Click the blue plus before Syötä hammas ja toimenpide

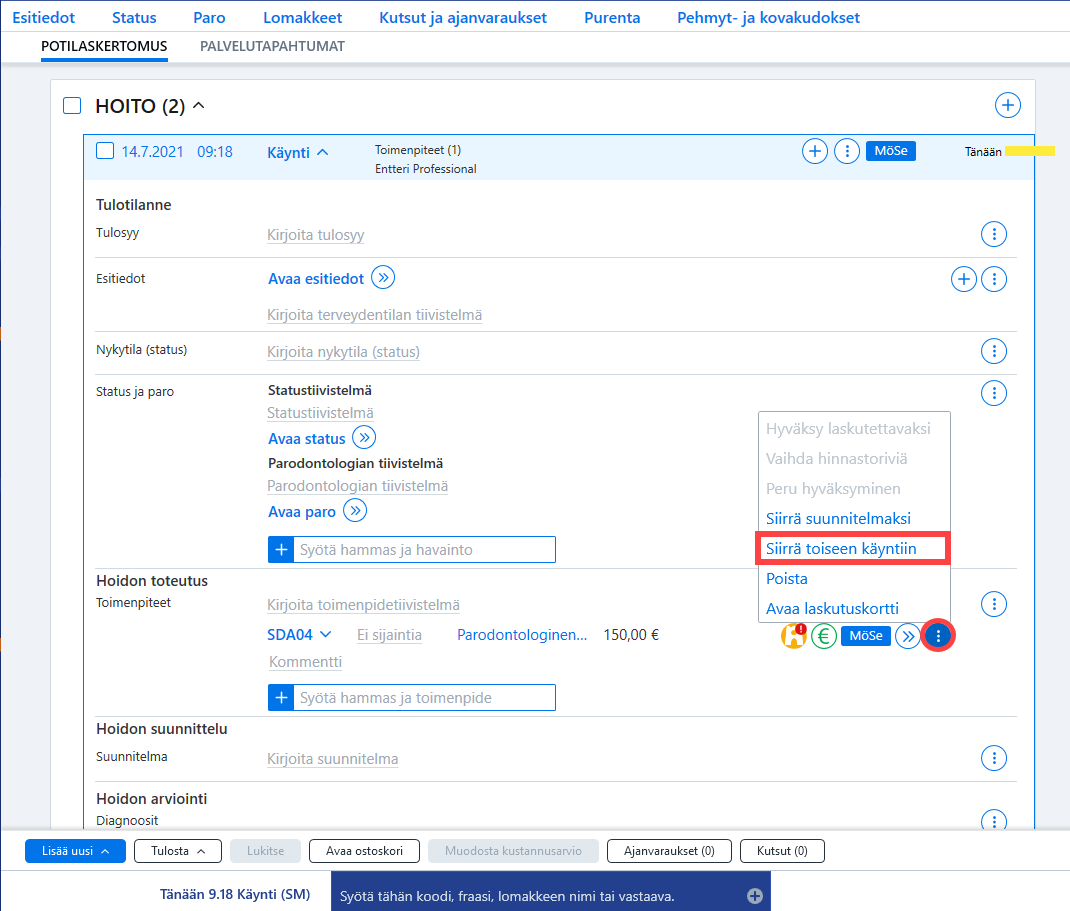281,697
